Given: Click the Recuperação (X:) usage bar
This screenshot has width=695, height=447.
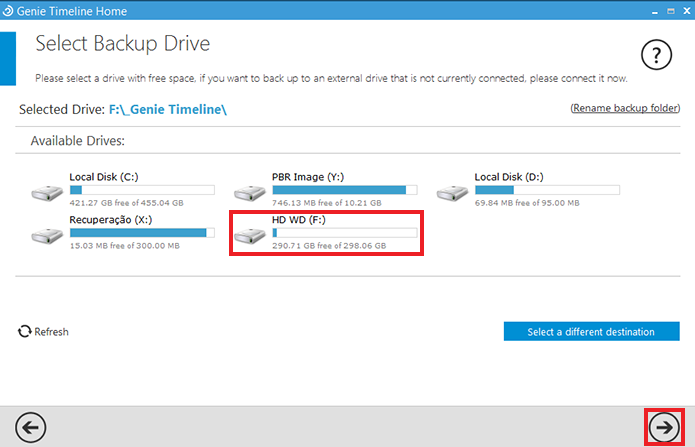Looking at the screenshot, I should click(x=142, y=232).
